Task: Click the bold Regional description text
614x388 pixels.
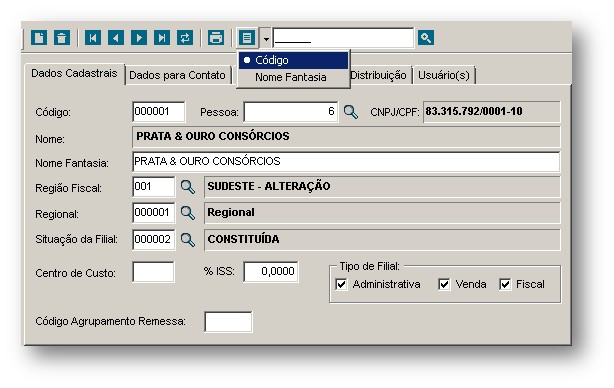Action: [x=231, y=213]
